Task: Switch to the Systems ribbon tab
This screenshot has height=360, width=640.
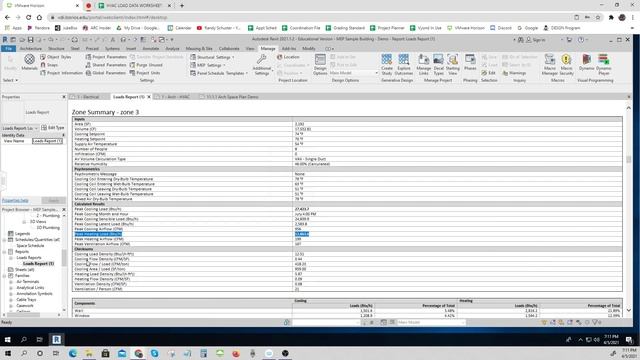Action: pos(112,49)
